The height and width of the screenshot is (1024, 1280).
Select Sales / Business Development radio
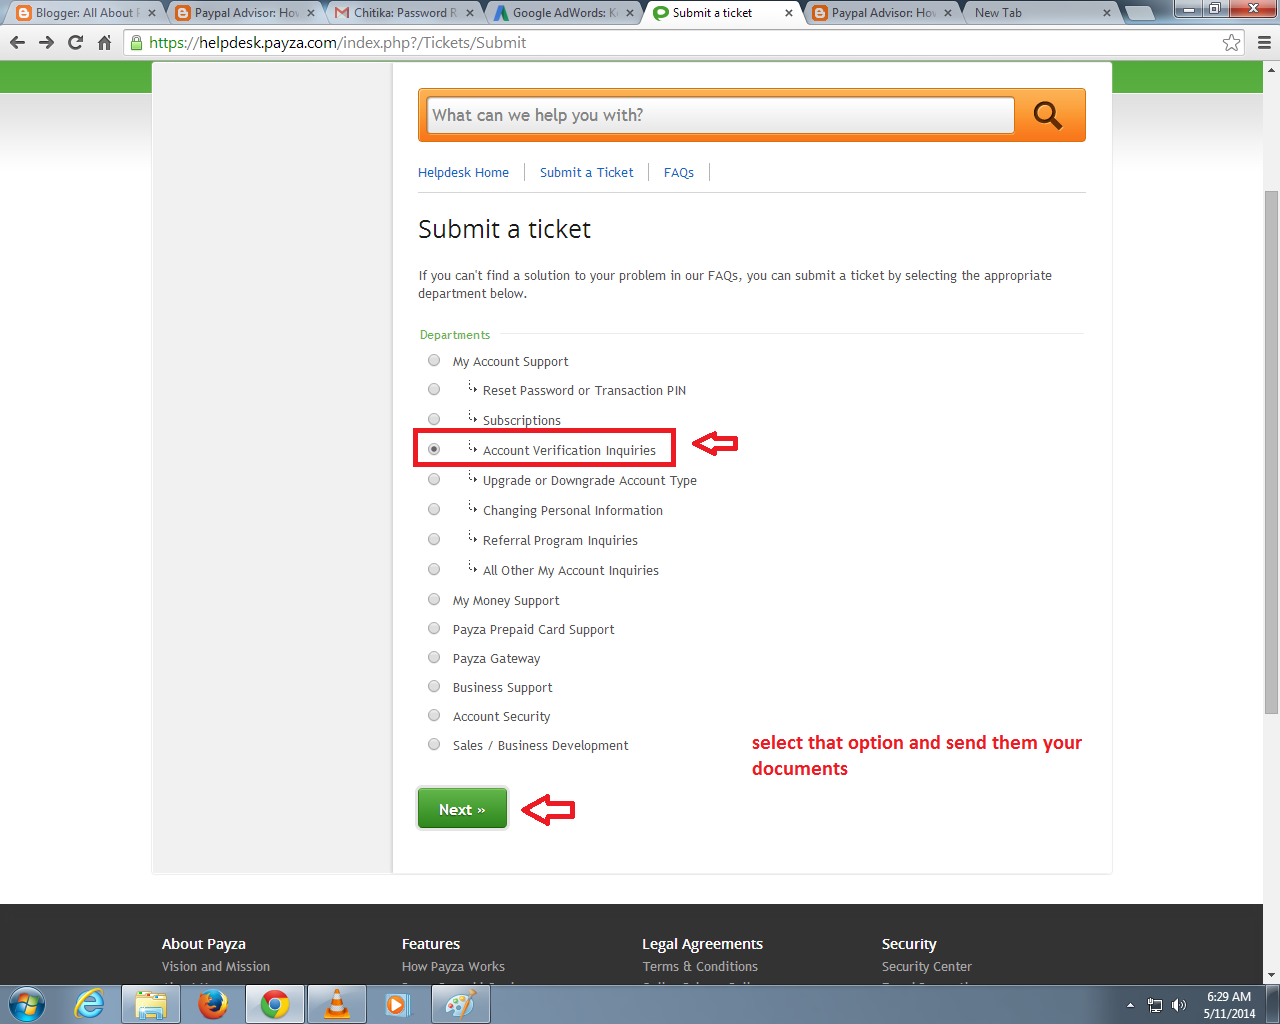[x=434, y=744]
